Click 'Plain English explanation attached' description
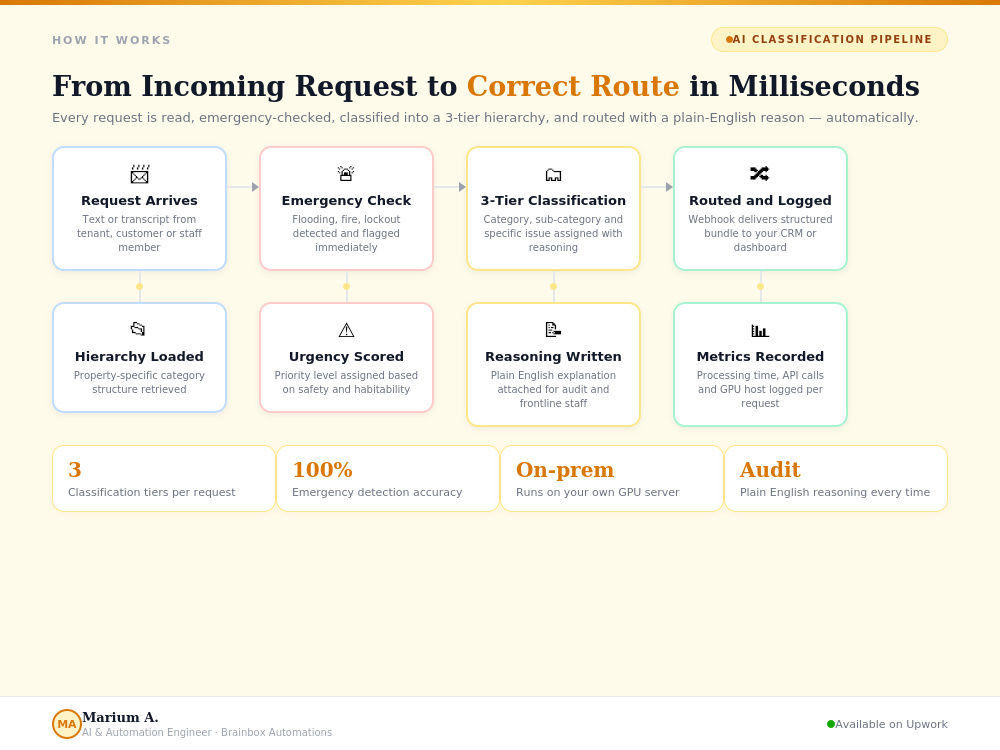The width and height of the screenshot is (1000, 750). click(553, 389)
